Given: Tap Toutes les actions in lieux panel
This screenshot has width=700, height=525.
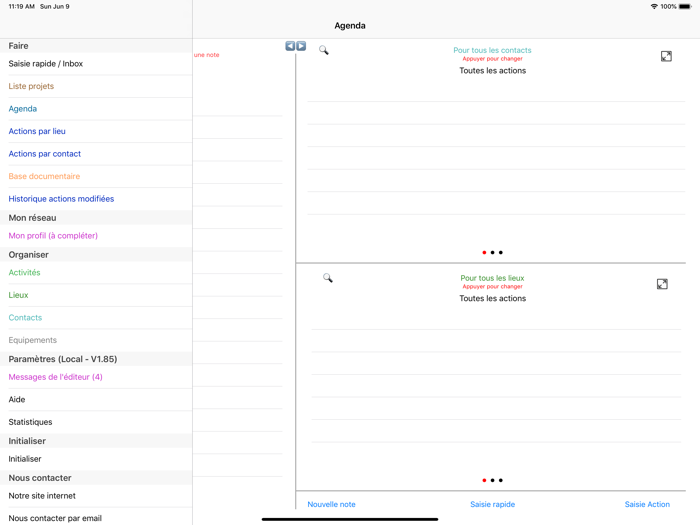Looking at the screenshot, I should [492, 298].
